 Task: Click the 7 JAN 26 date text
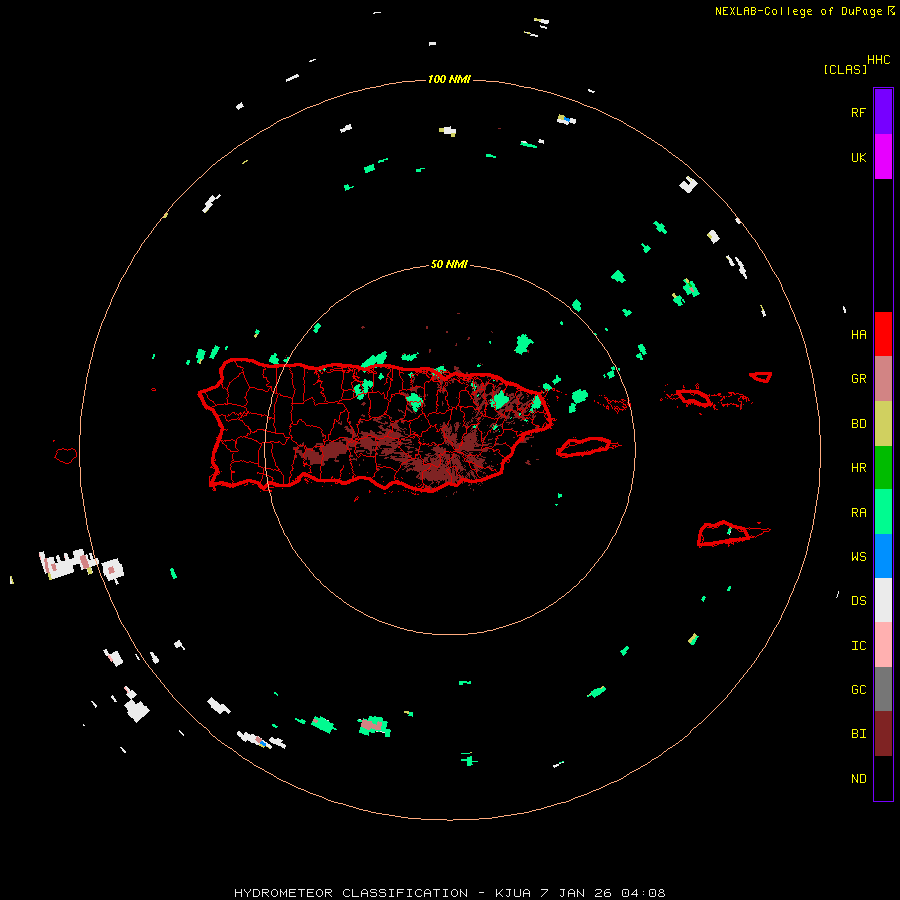tap(576, 893)
